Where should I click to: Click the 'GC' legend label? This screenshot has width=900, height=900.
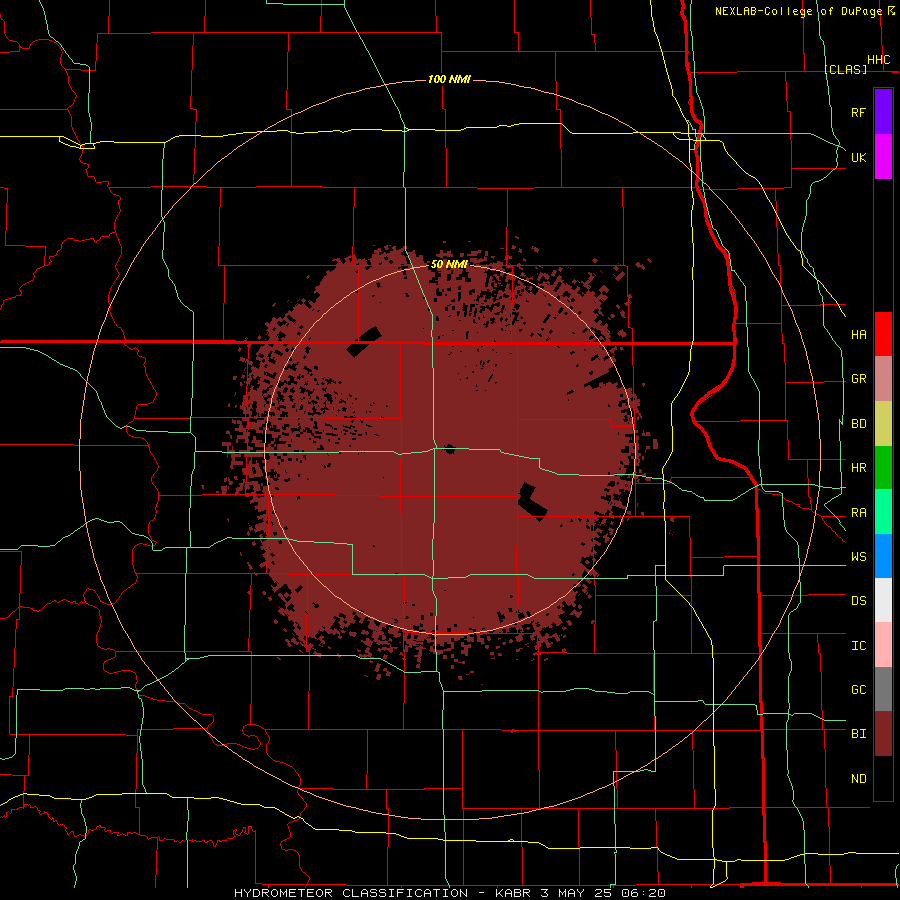[x=858, y=690]
